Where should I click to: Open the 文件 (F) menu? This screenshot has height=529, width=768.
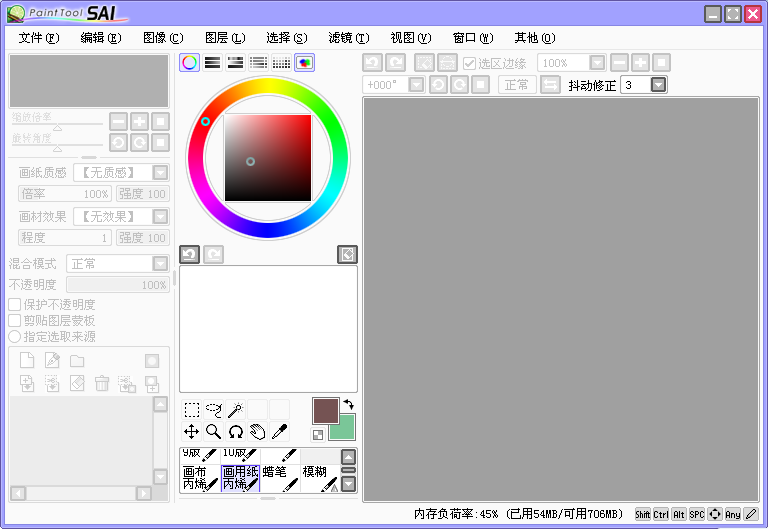point(39,38)
